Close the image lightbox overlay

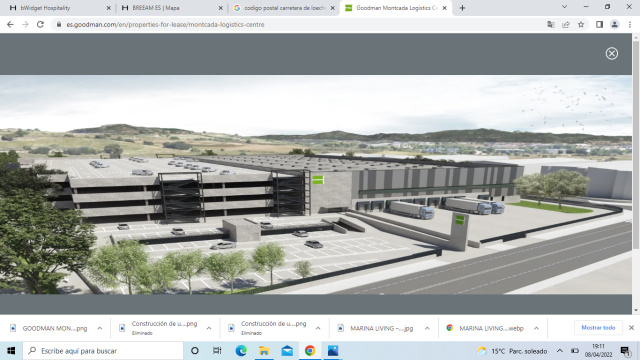tap(611, 53)
